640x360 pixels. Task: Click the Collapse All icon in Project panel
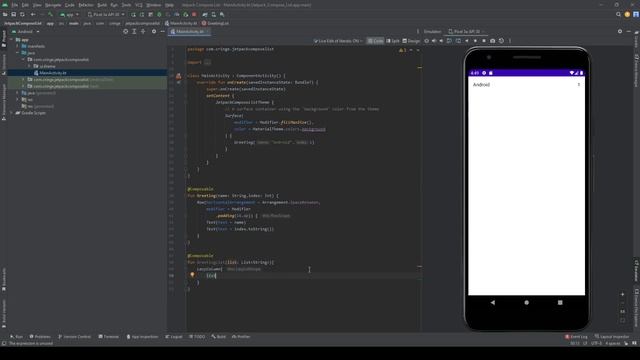(x=143, y=31)
